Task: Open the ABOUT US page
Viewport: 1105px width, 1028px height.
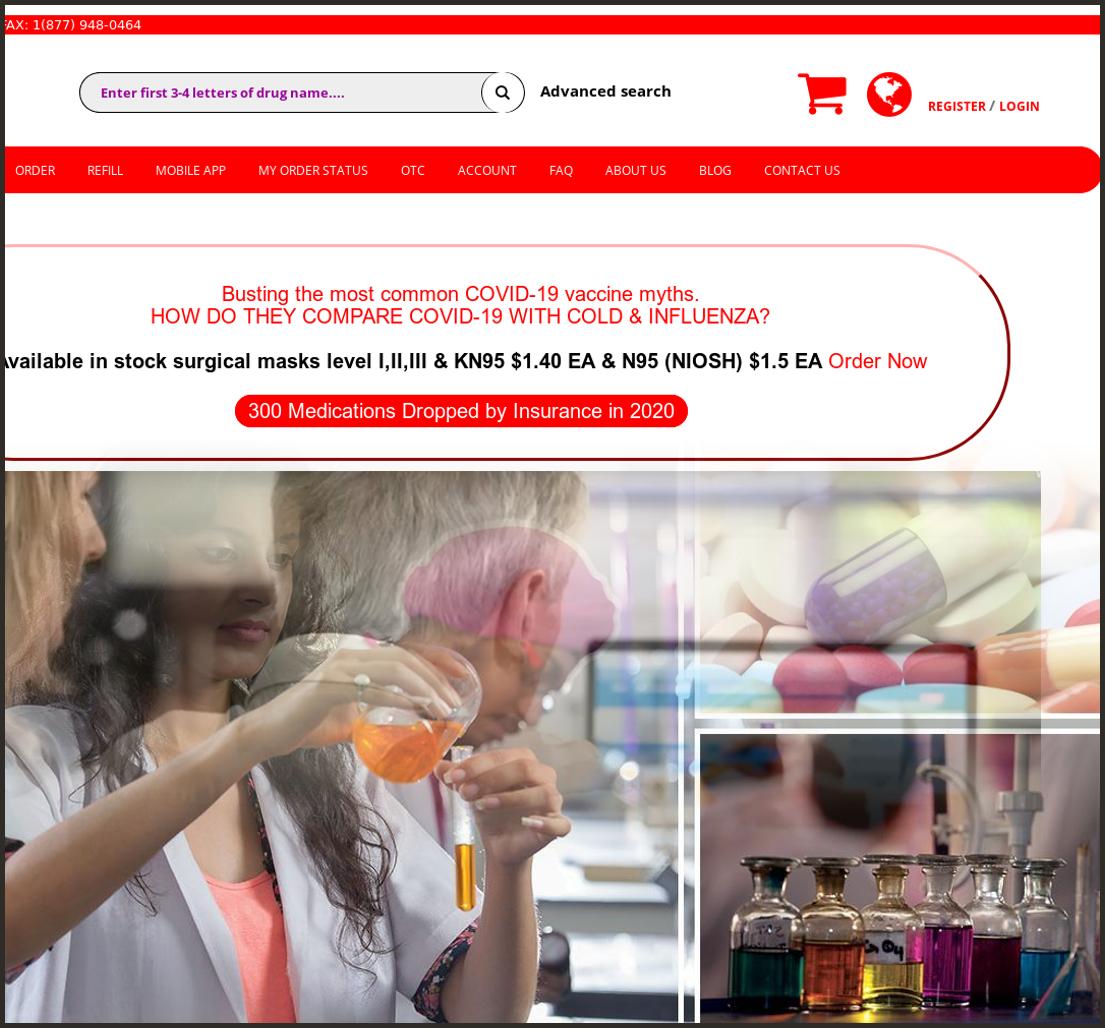Action: [x=635, y=170]
